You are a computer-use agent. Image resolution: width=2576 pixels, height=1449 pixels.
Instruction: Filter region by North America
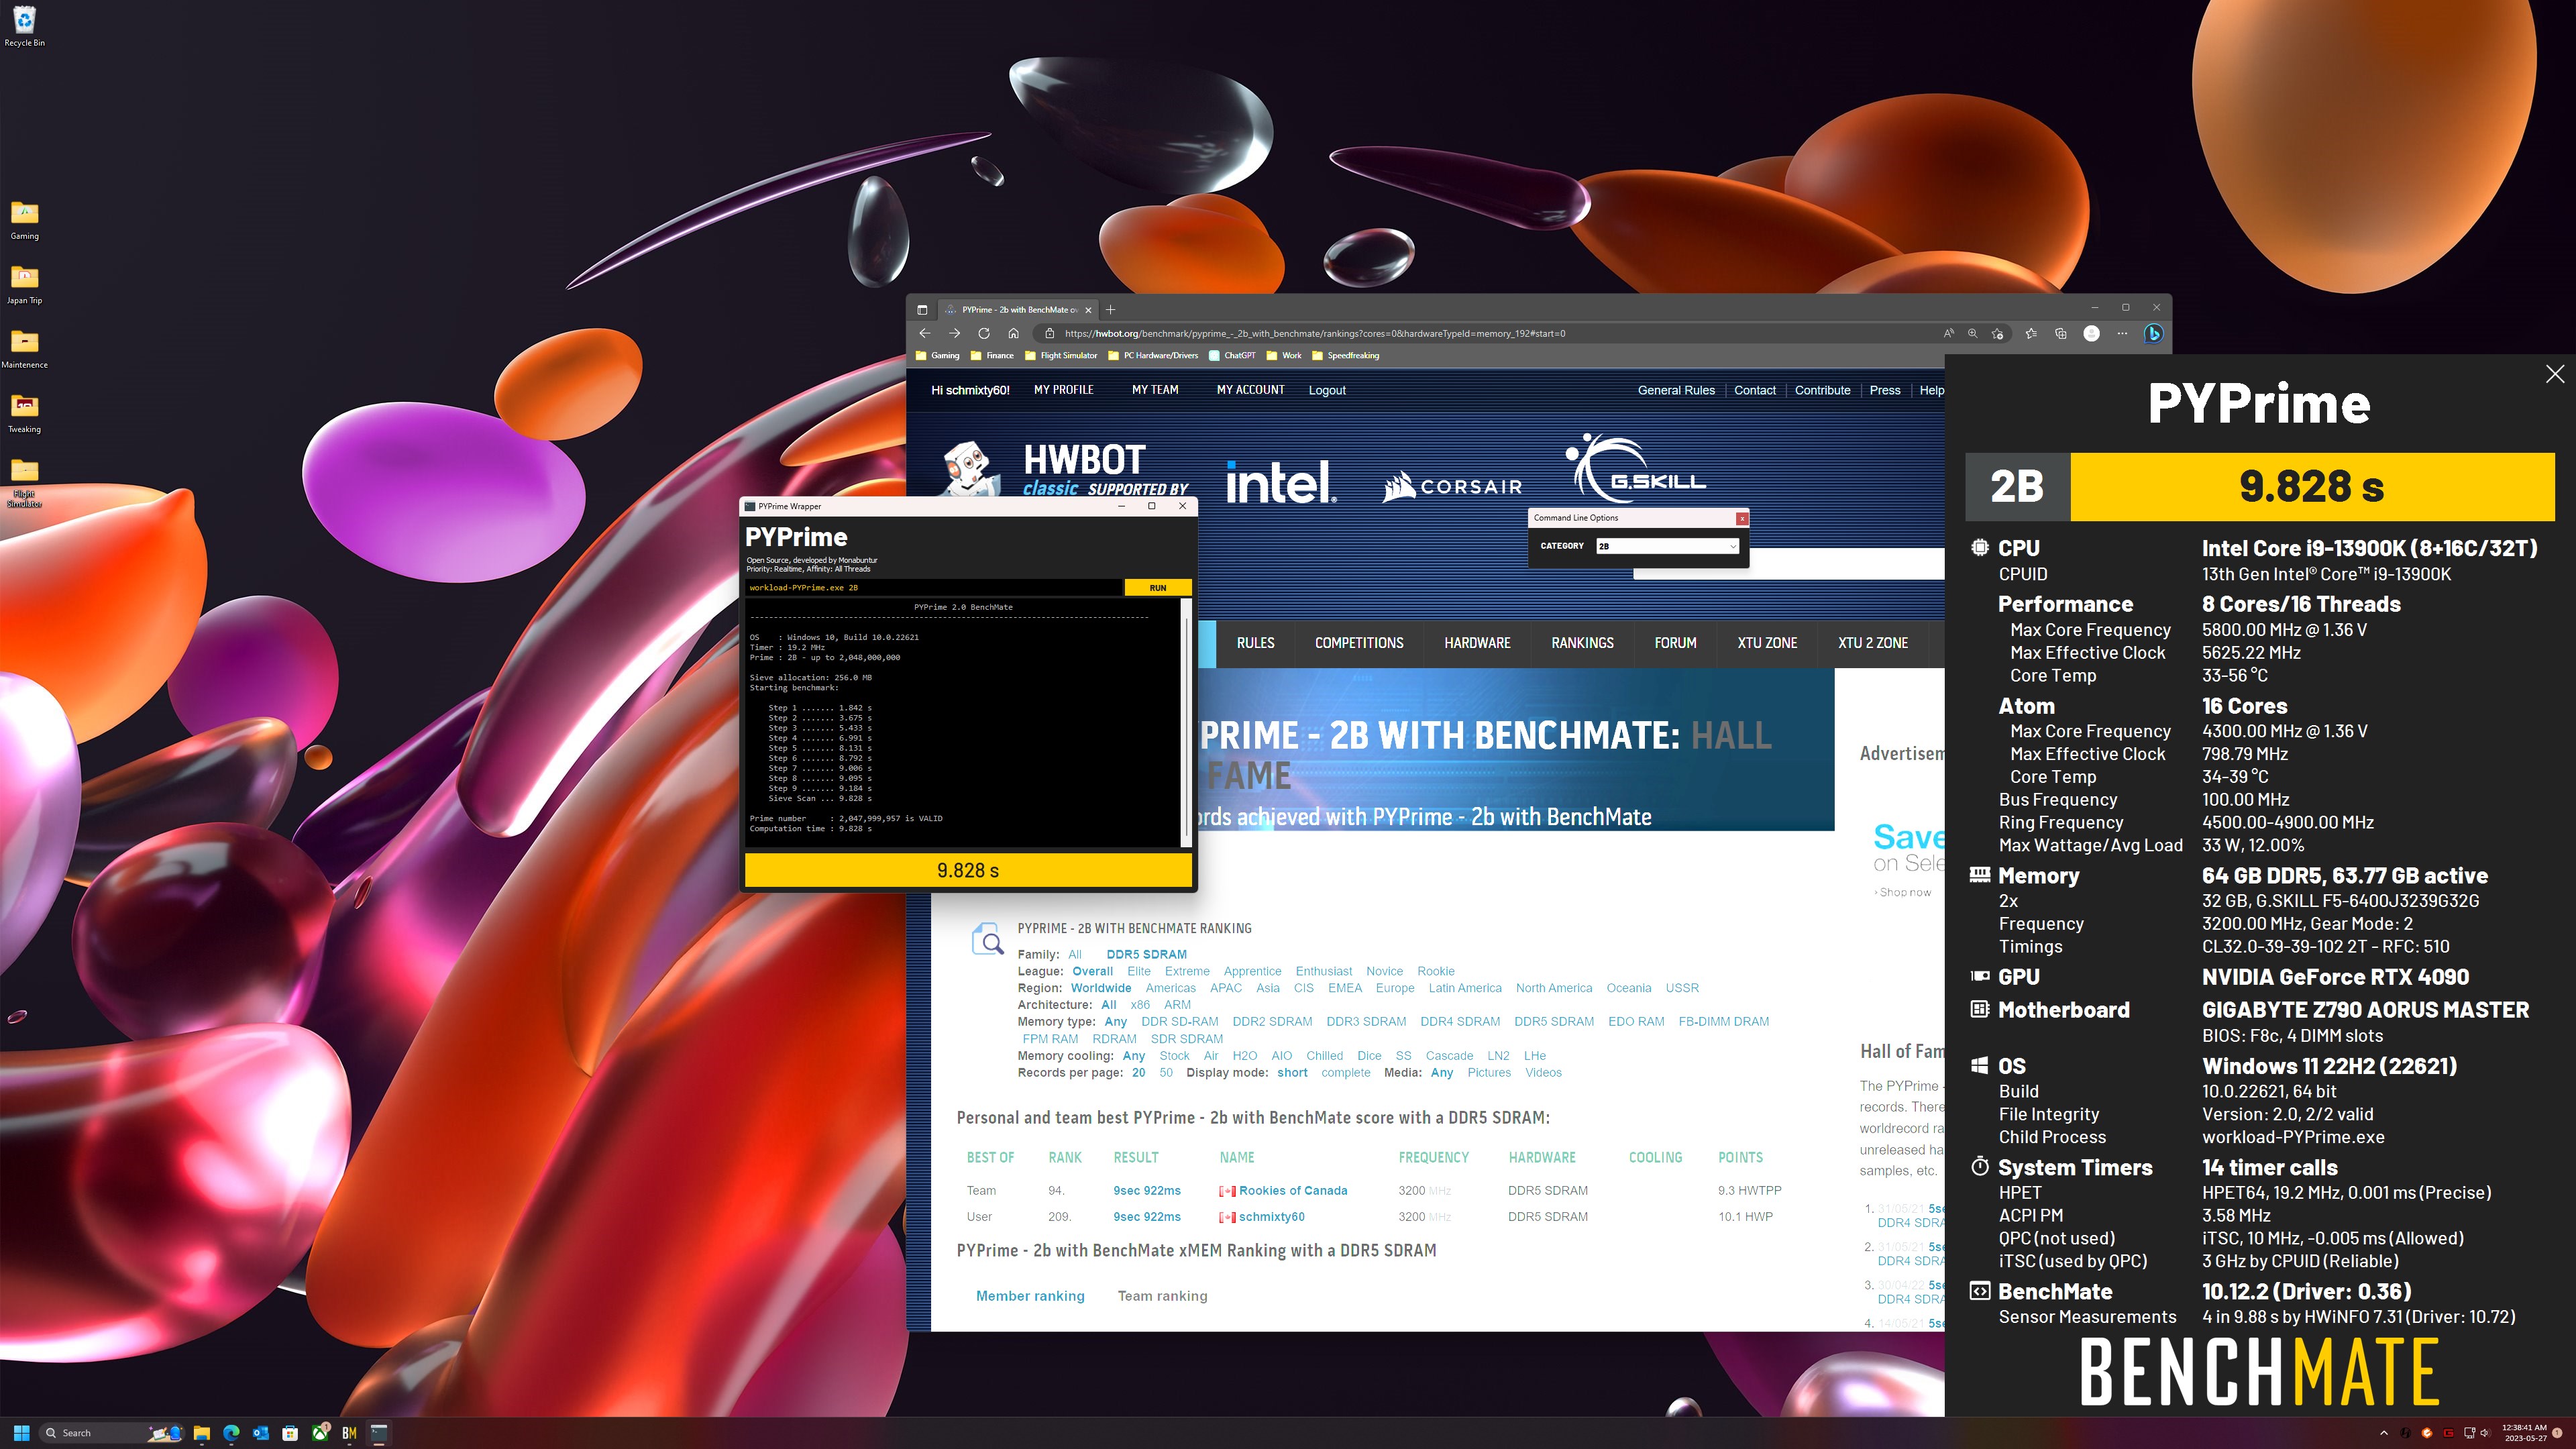1553,988
